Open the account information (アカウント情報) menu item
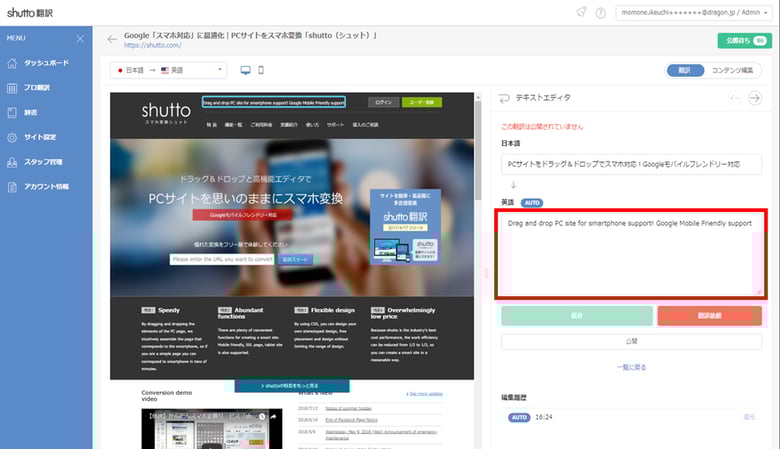Screen dimensions: 780x449 click(46, 187)
